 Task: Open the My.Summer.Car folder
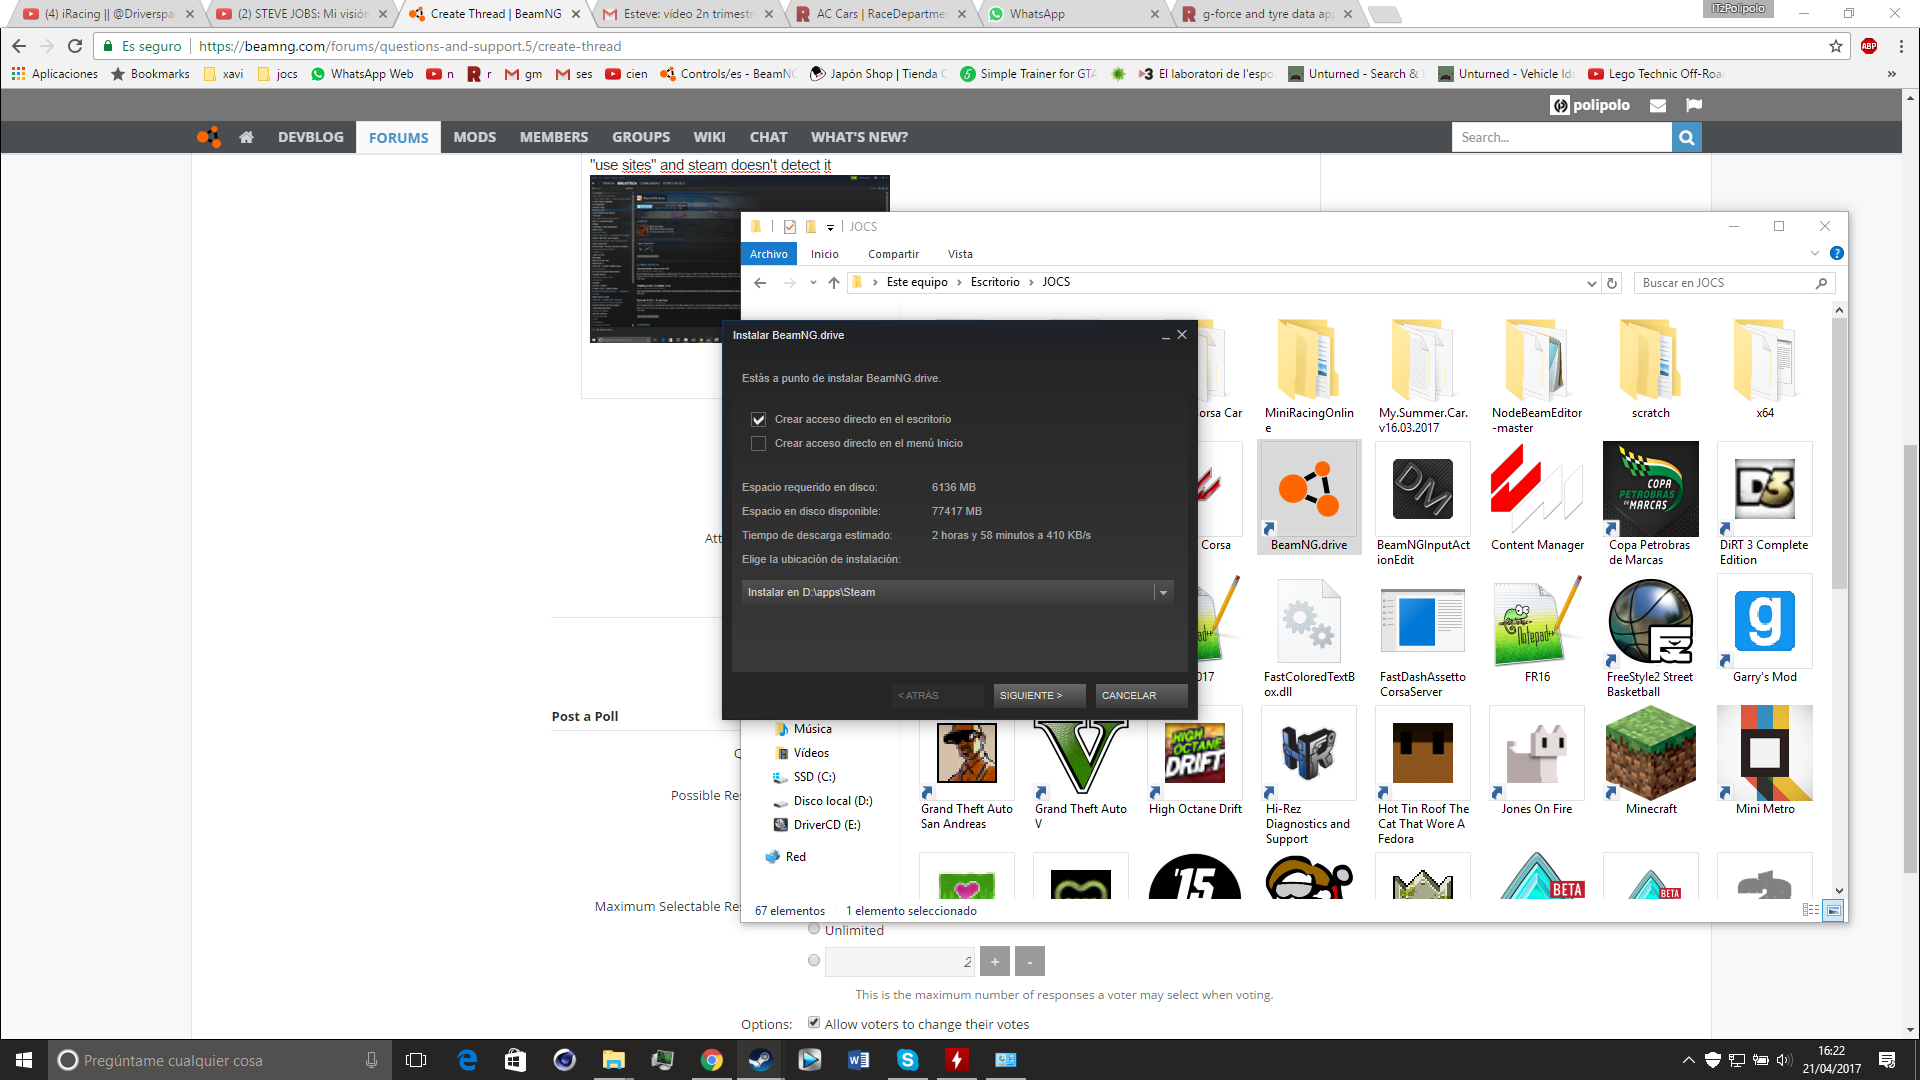click(x=1423, y=376)
